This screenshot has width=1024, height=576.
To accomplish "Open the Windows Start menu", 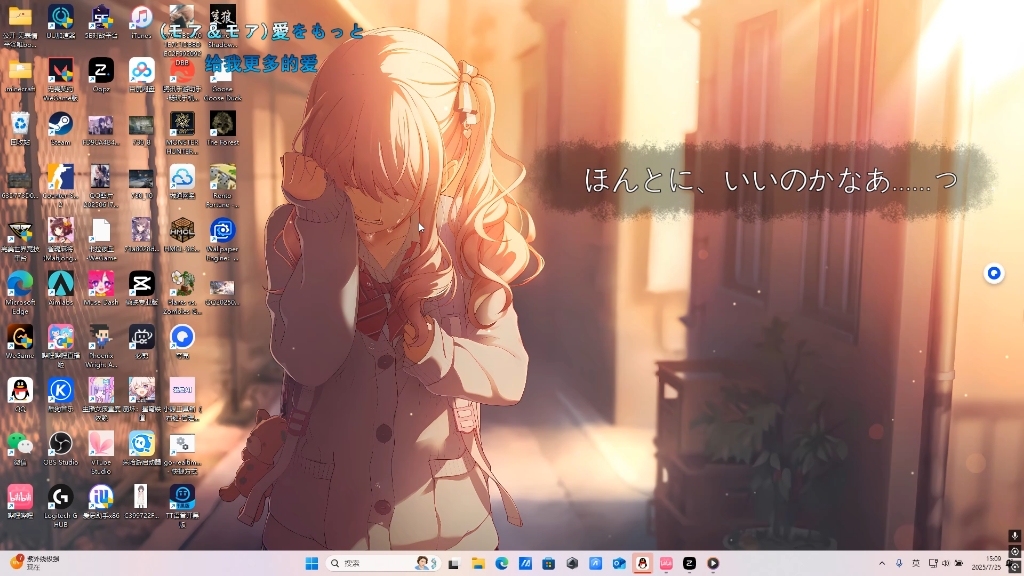I will point(312,563).
